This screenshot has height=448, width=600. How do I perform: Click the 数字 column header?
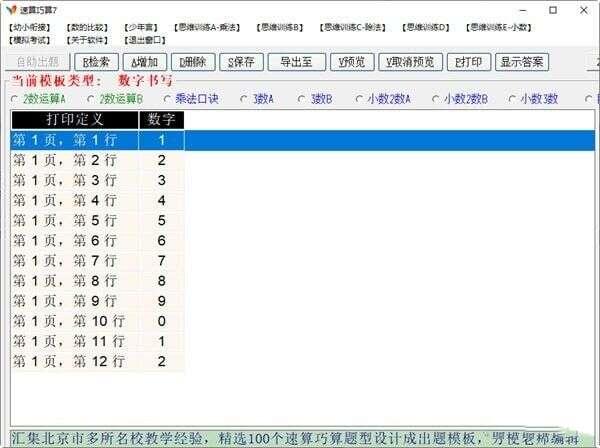pos(161,120)
